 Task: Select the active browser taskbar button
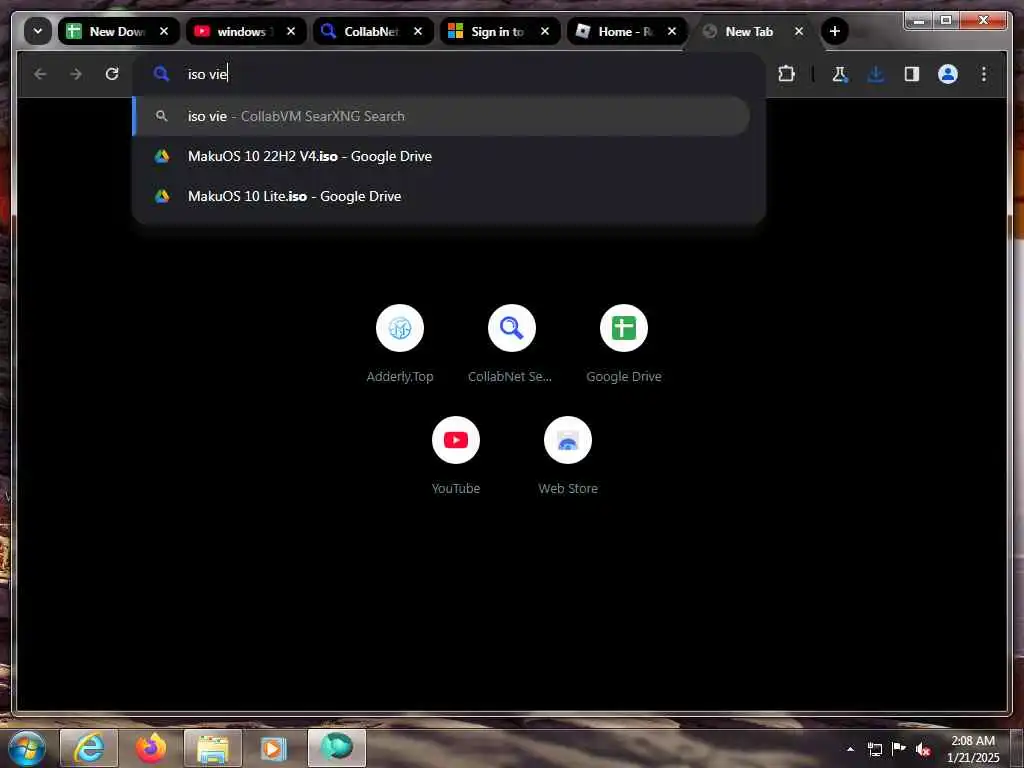pyautogui.click(x=337, y=748)
